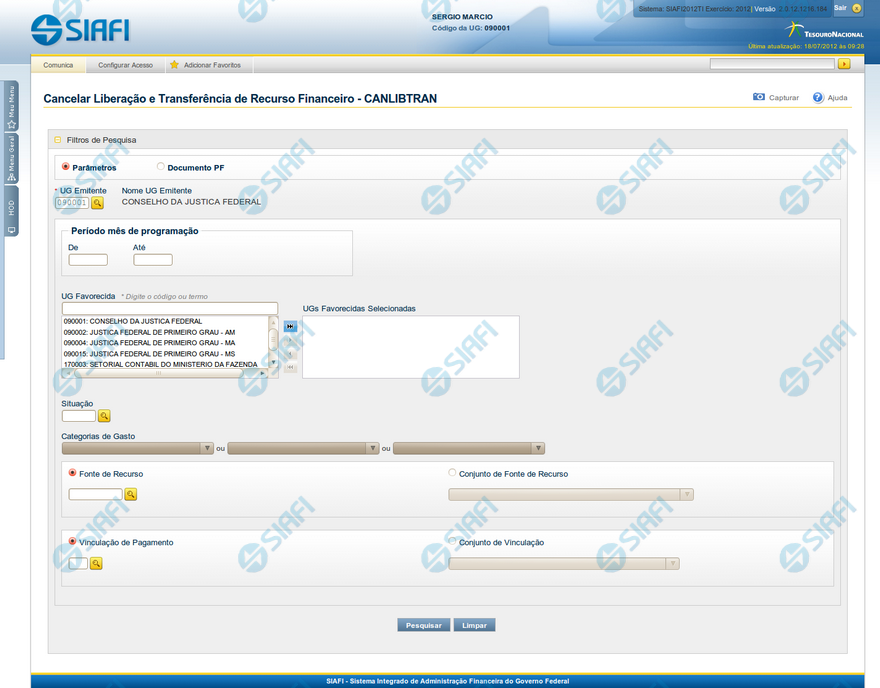Click the UG Emitente magnifier lookup icon
This screenshot has width=880, height=688.
(98, 203)
